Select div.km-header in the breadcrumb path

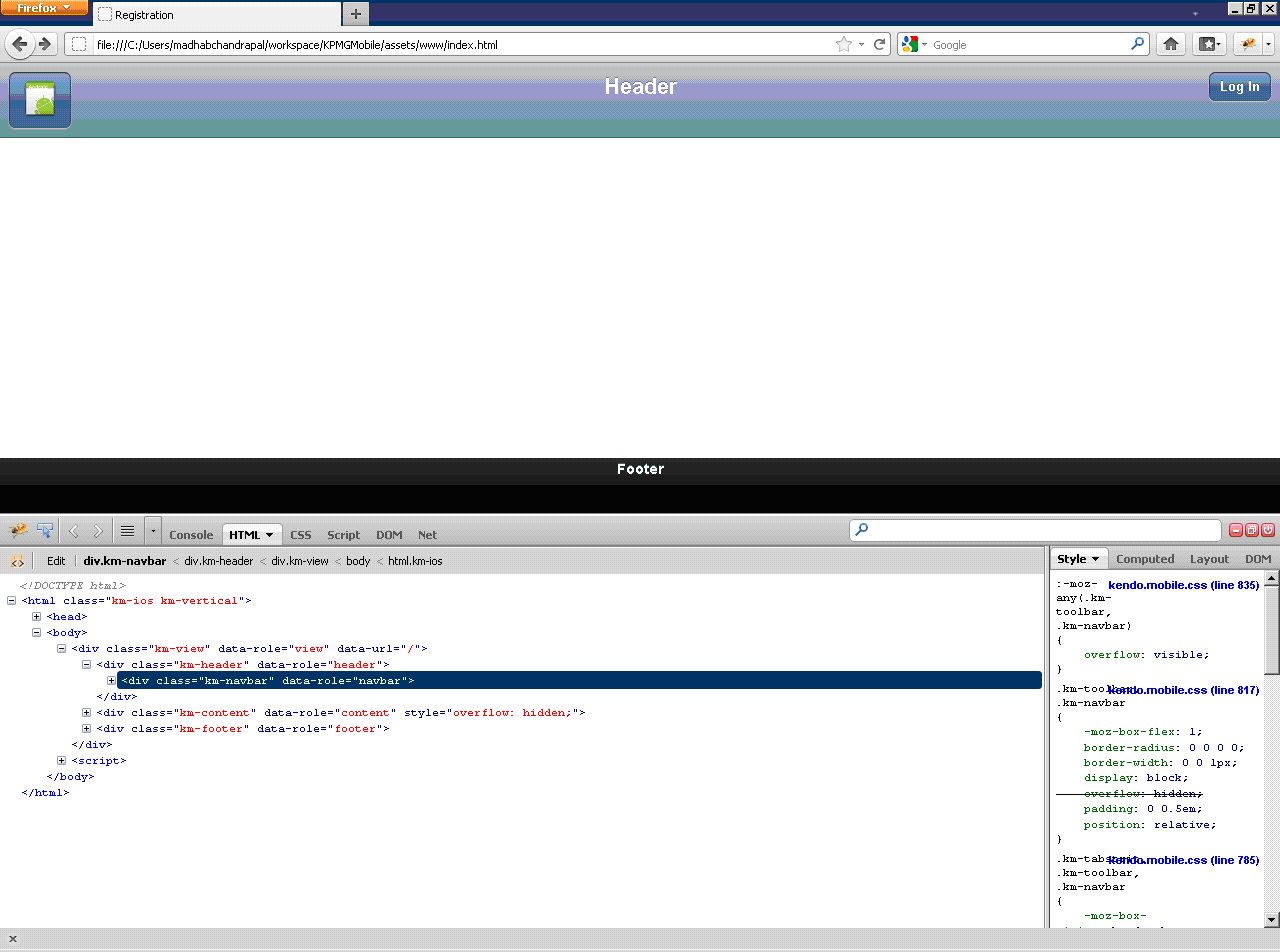click(x=219, y=561)
